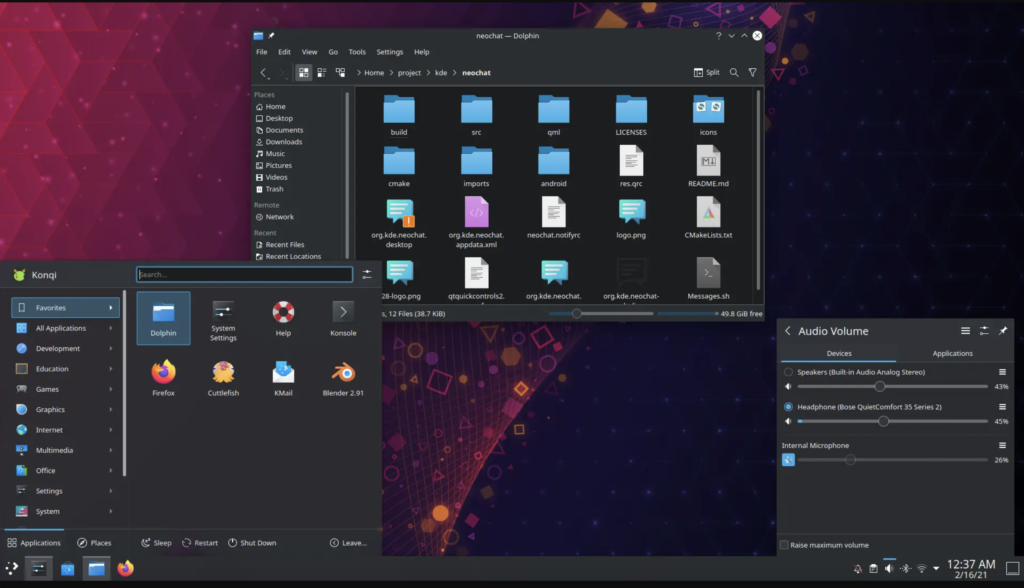Select the Messages.sh script file

709,278
